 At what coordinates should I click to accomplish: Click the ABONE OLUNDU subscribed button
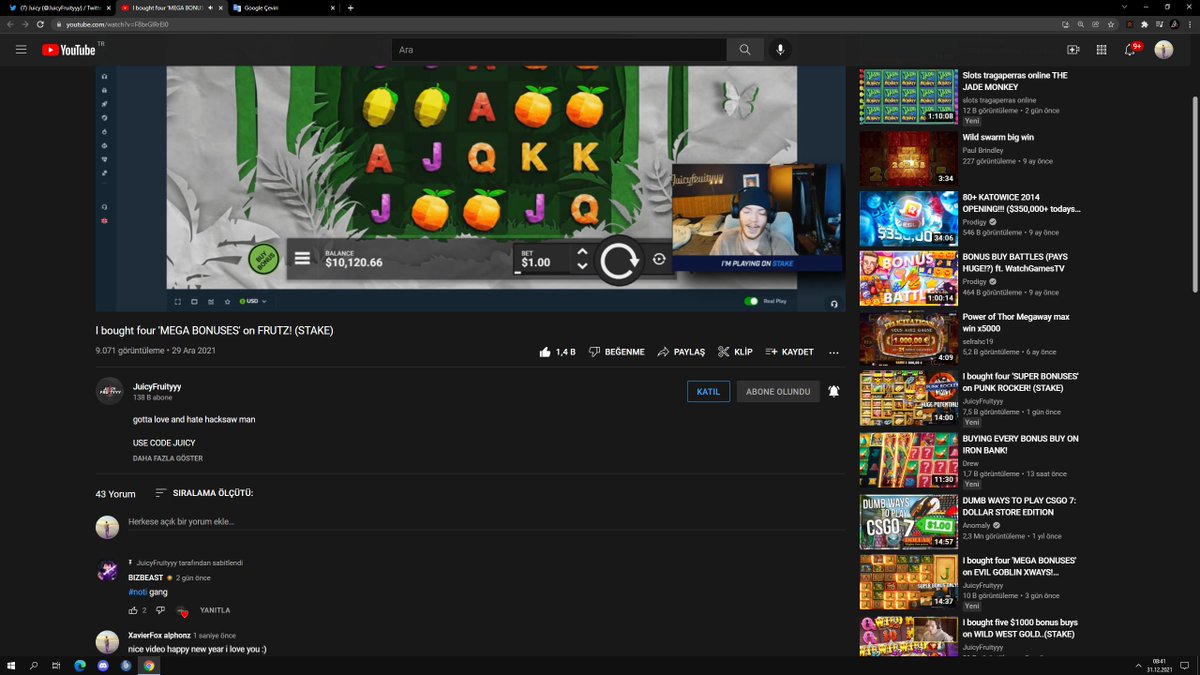[778, 392]
